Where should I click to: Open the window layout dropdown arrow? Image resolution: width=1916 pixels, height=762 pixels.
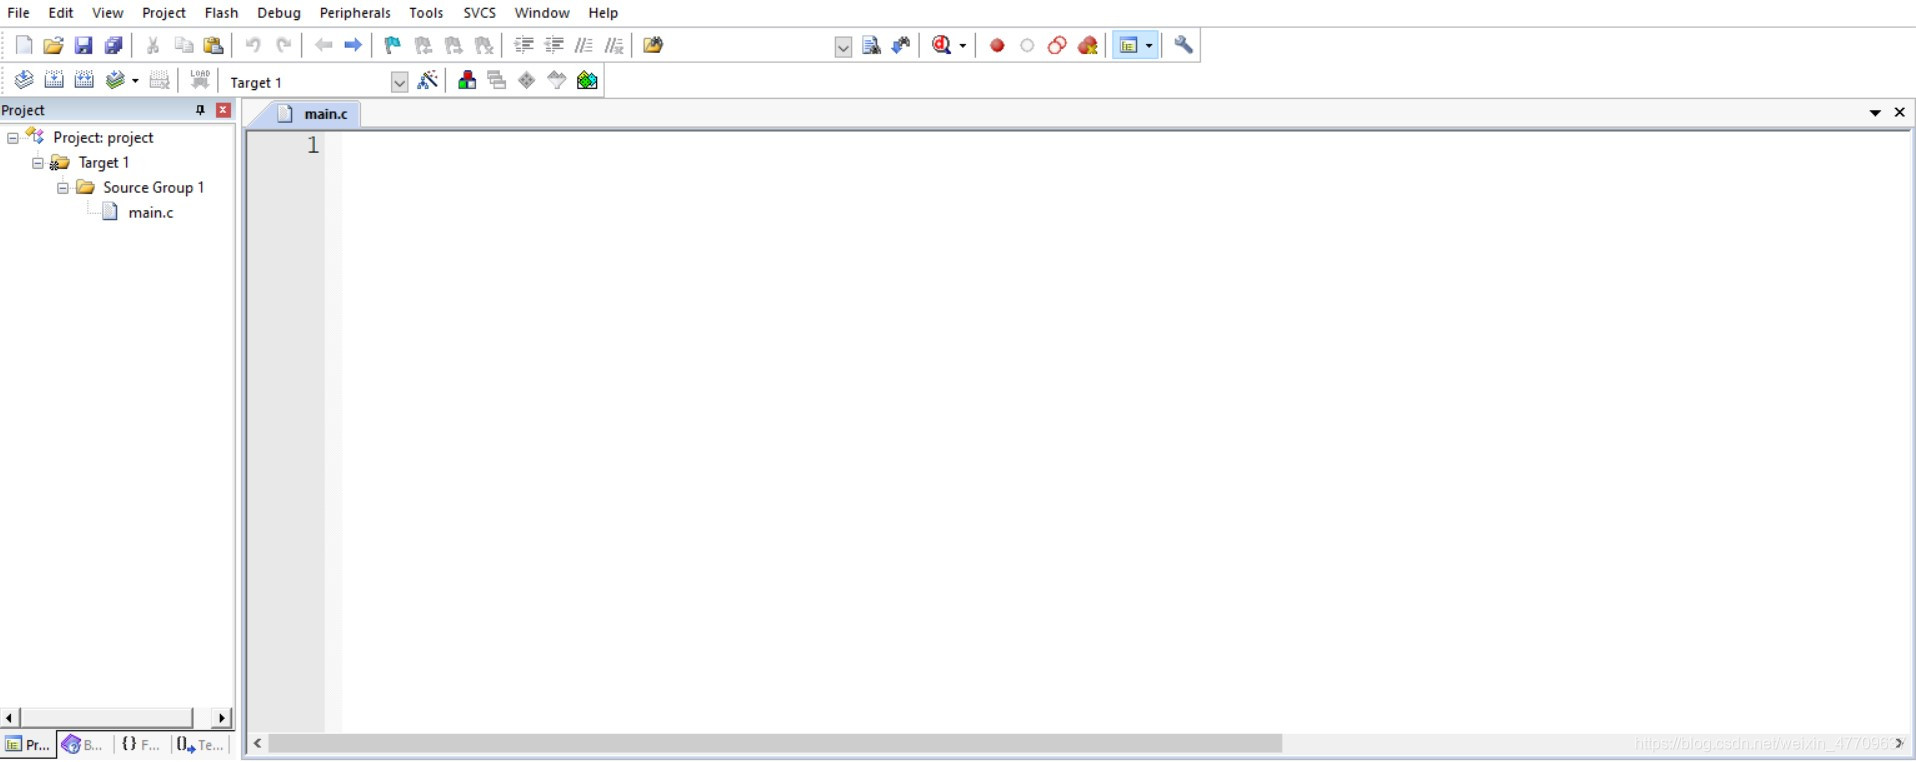point(1150,46)
